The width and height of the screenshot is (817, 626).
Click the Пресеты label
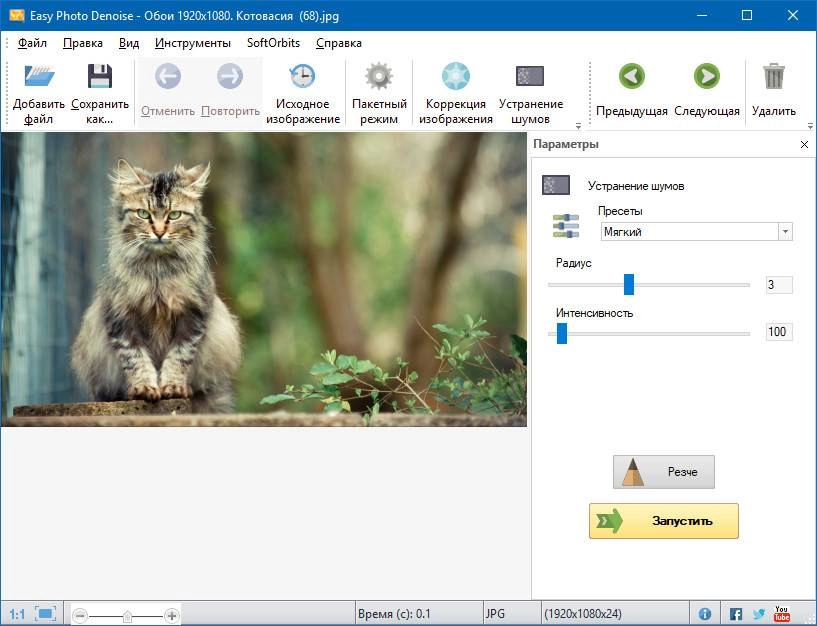click(x=620, y=211)
